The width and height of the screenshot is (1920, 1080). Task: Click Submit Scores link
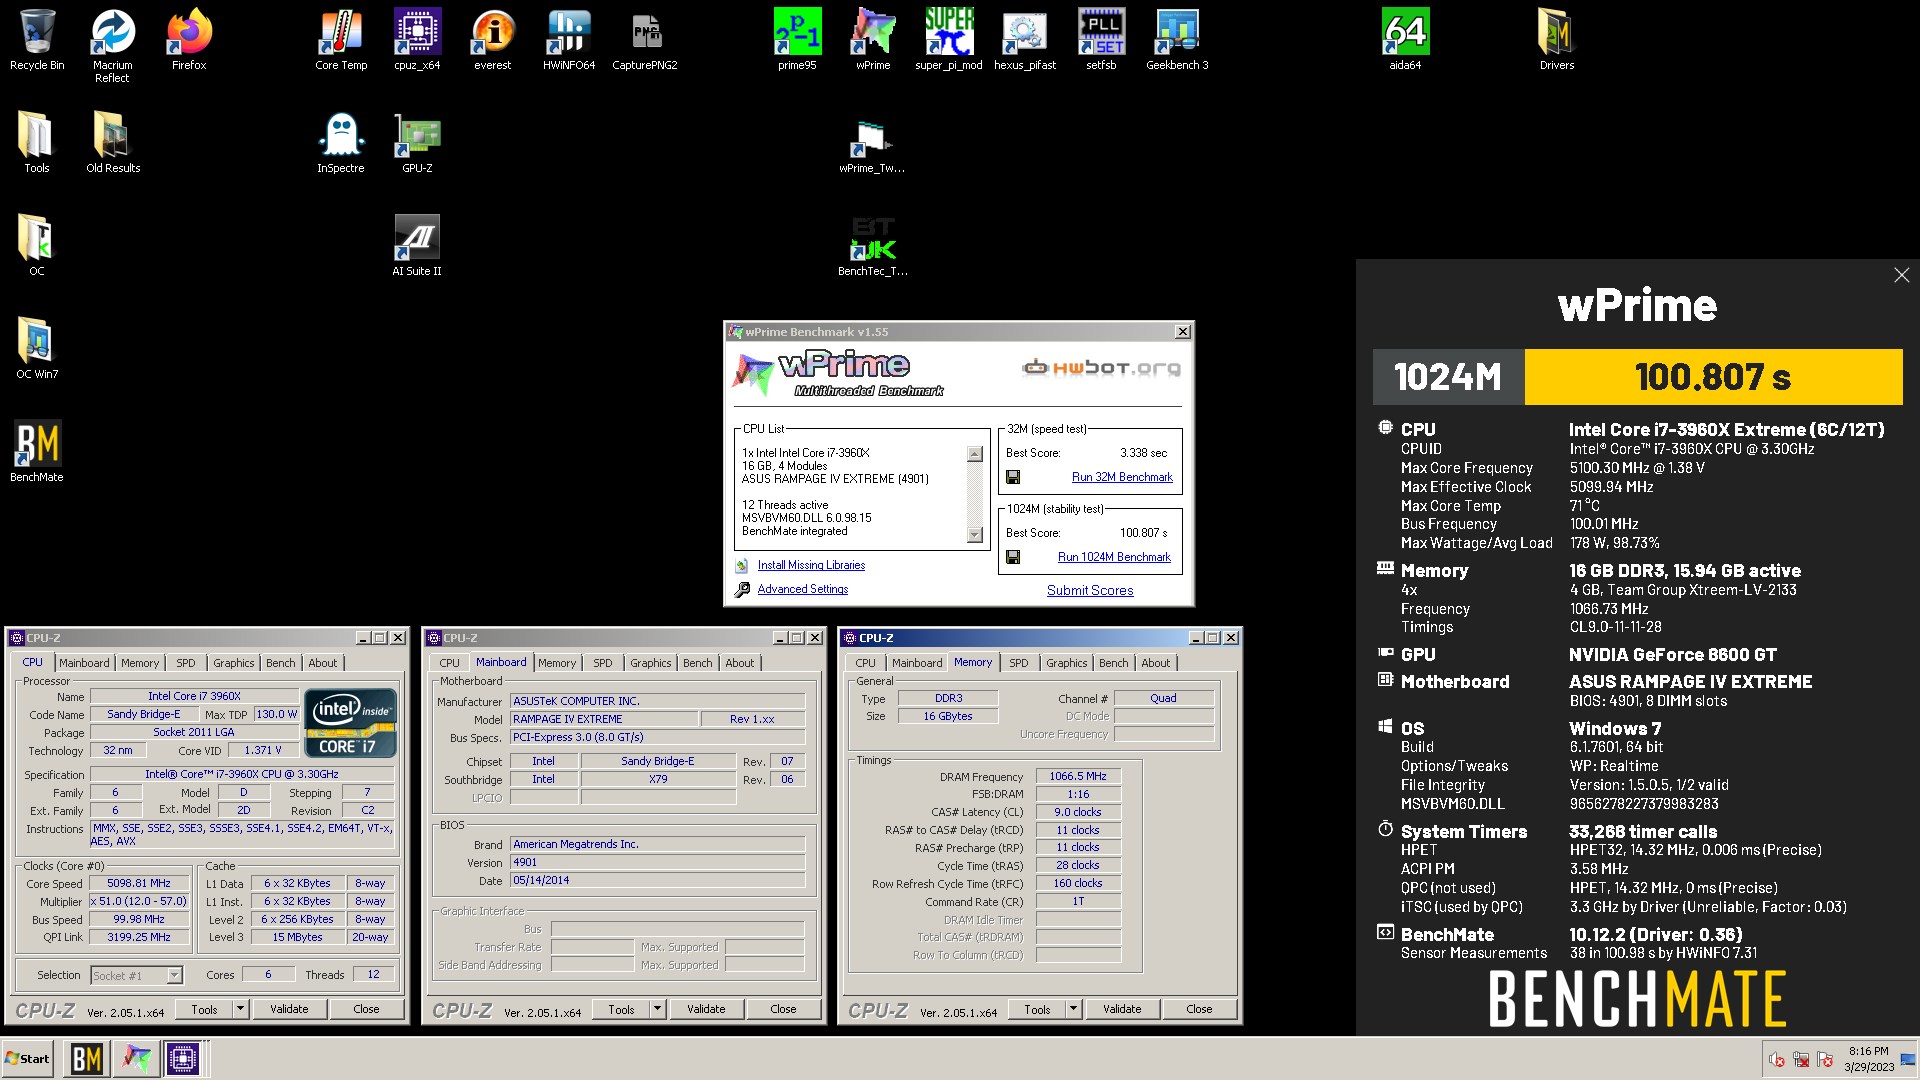[1090, 590]
